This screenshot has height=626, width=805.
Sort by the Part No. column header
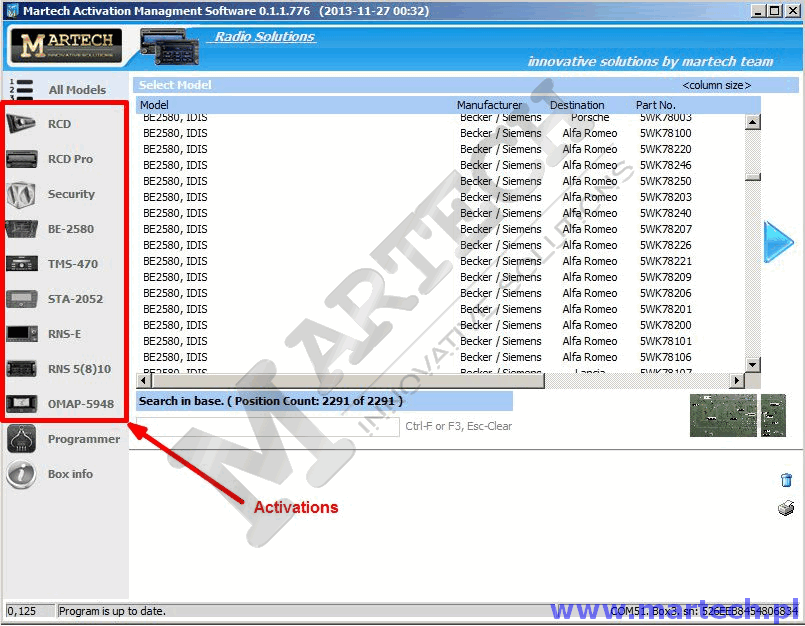[656, 105]
